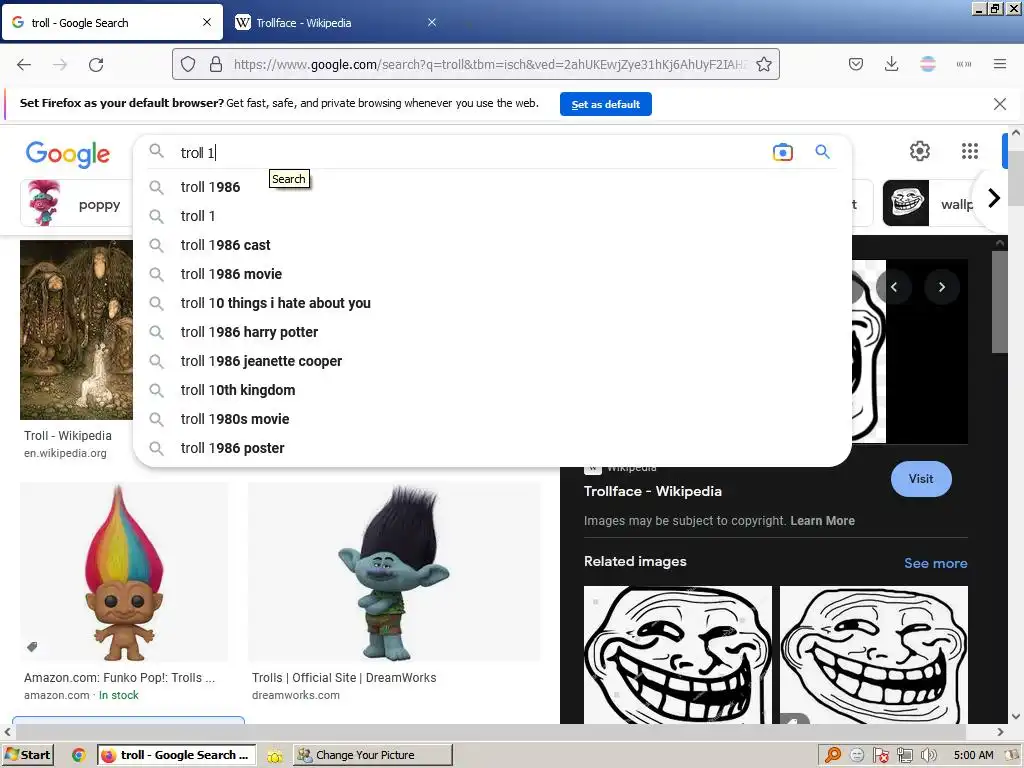Close the troll - Google Search tab
Viewport: 1024px width, 768px height.
tap(207, 22)
